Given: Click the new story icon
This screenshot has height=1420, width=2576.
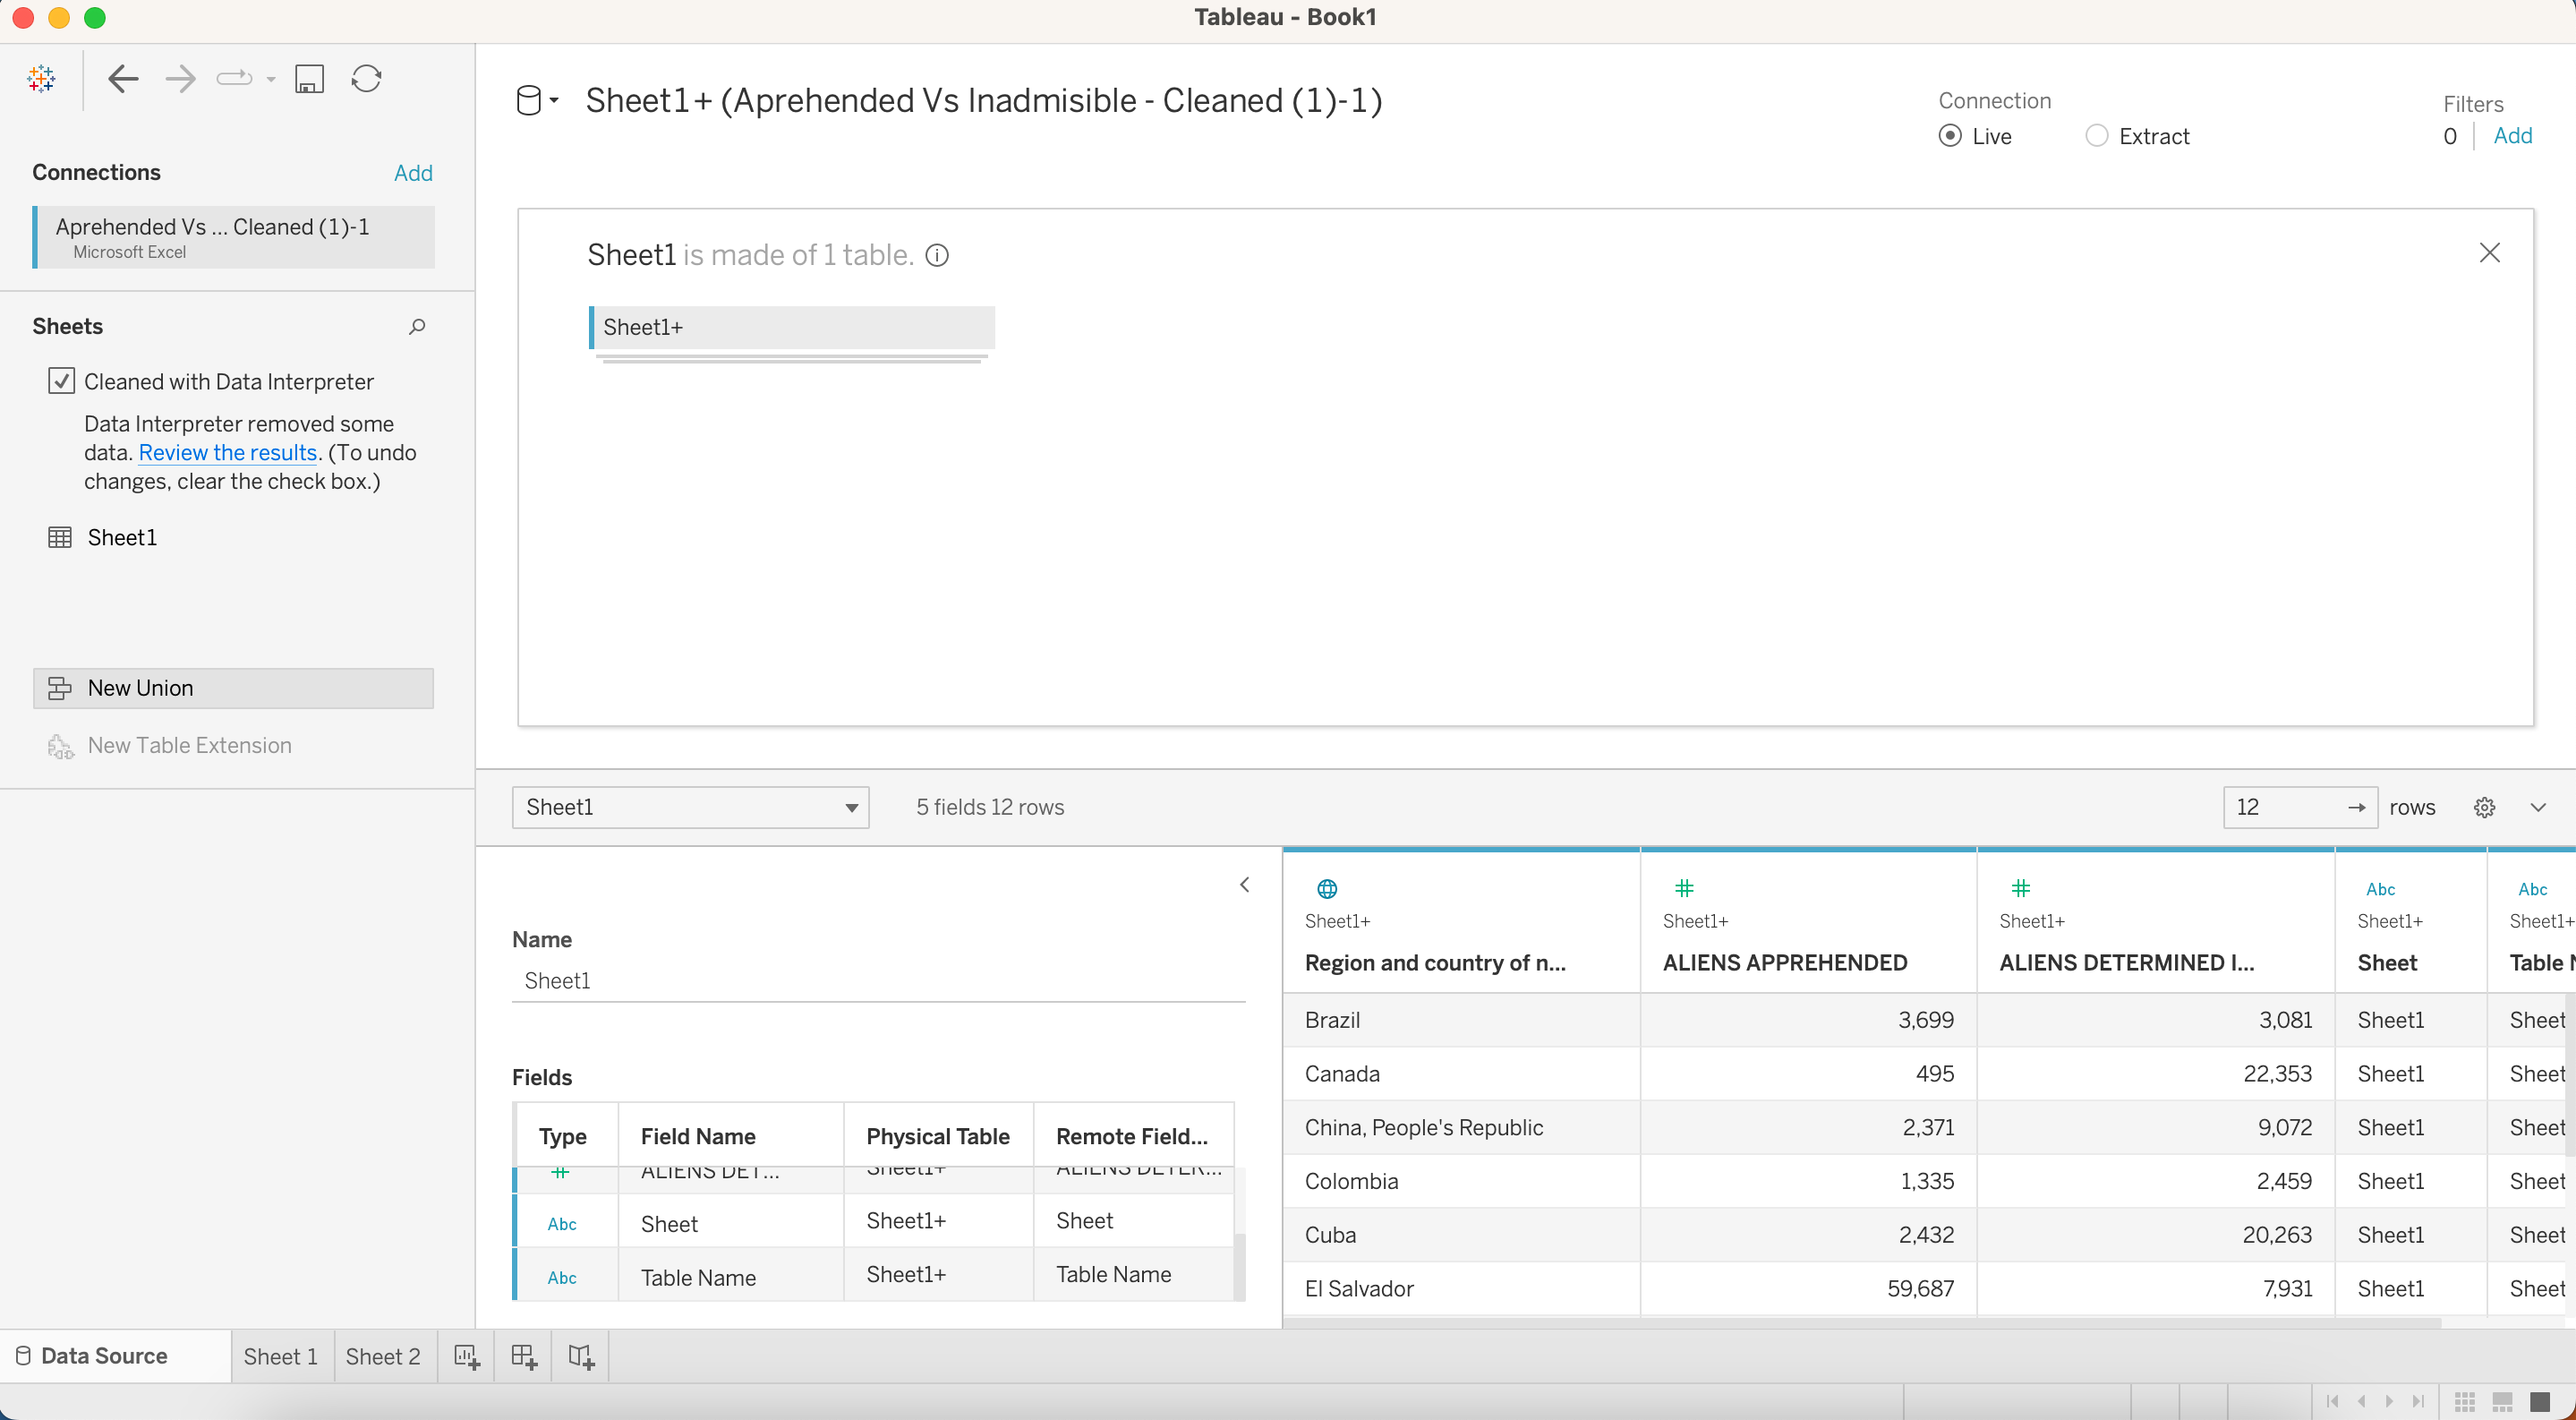Looking at the screenshot, I should coord(581,1357).
